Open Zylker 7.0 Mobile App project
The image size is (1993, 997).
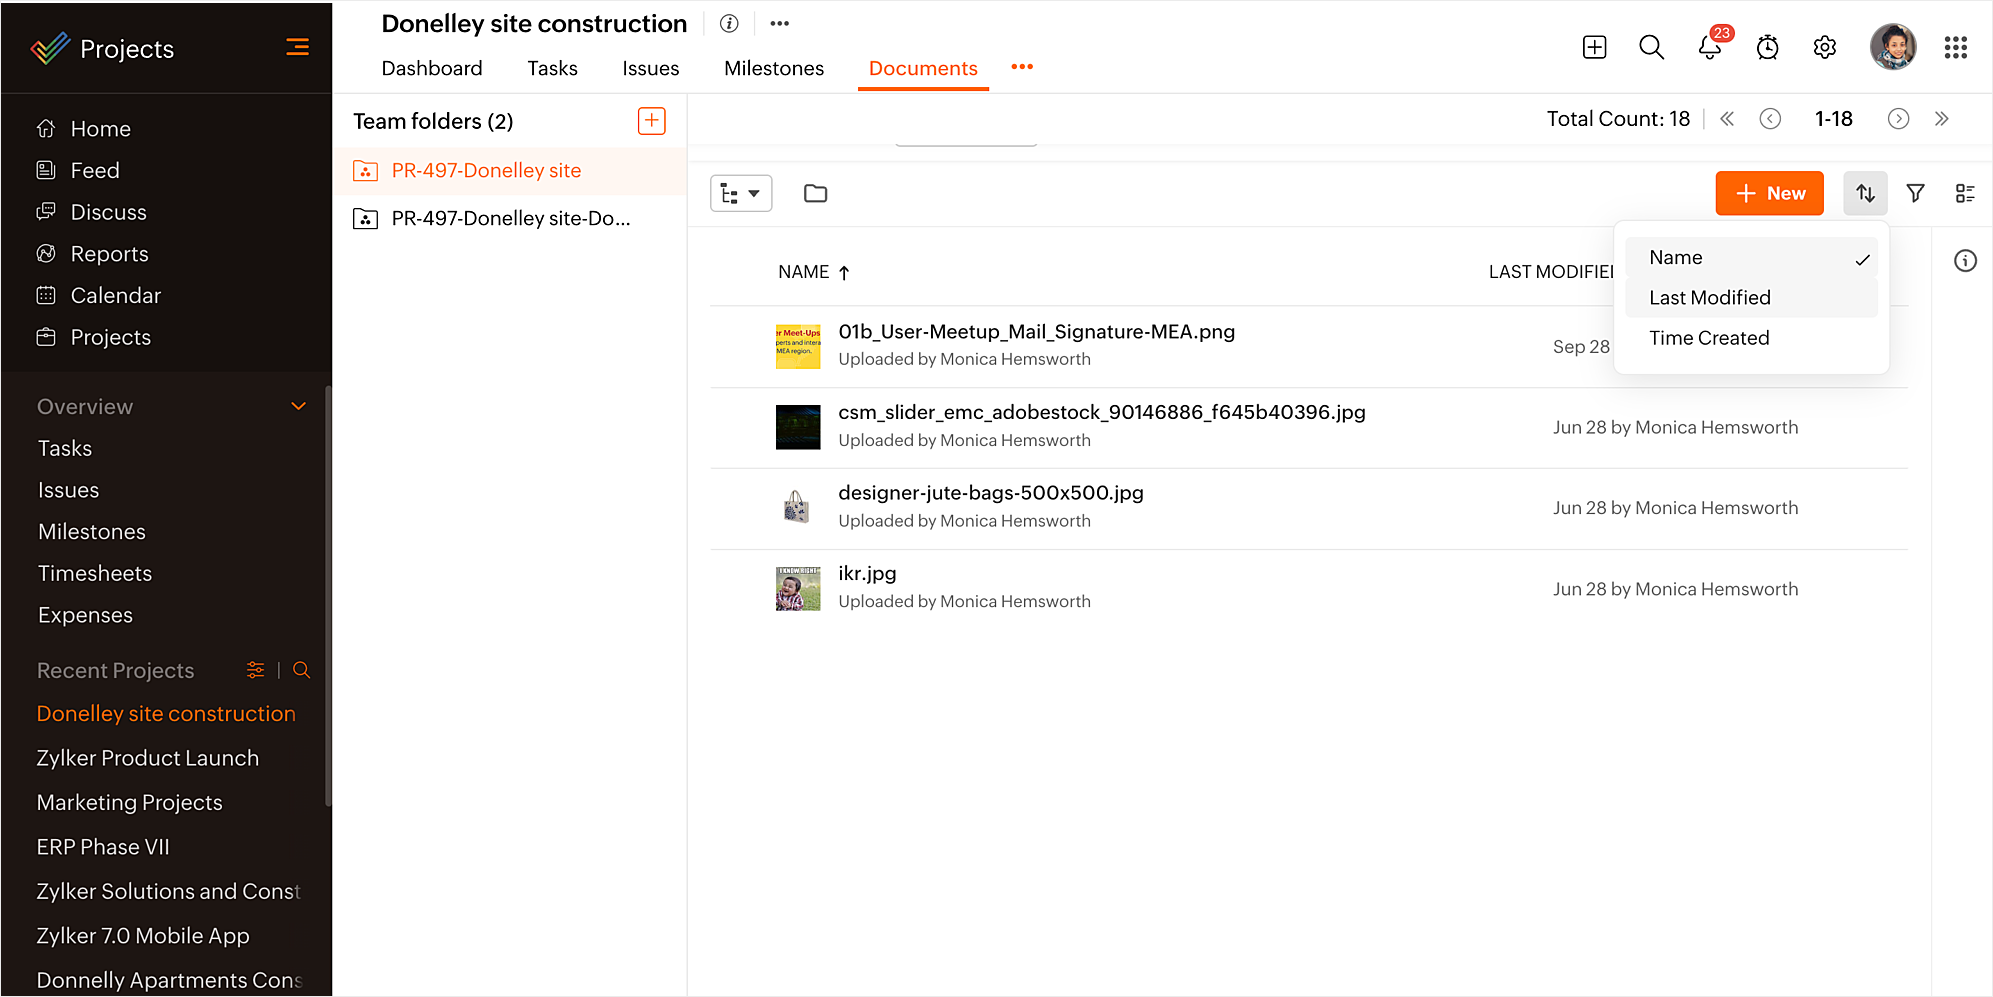(143, 936)
